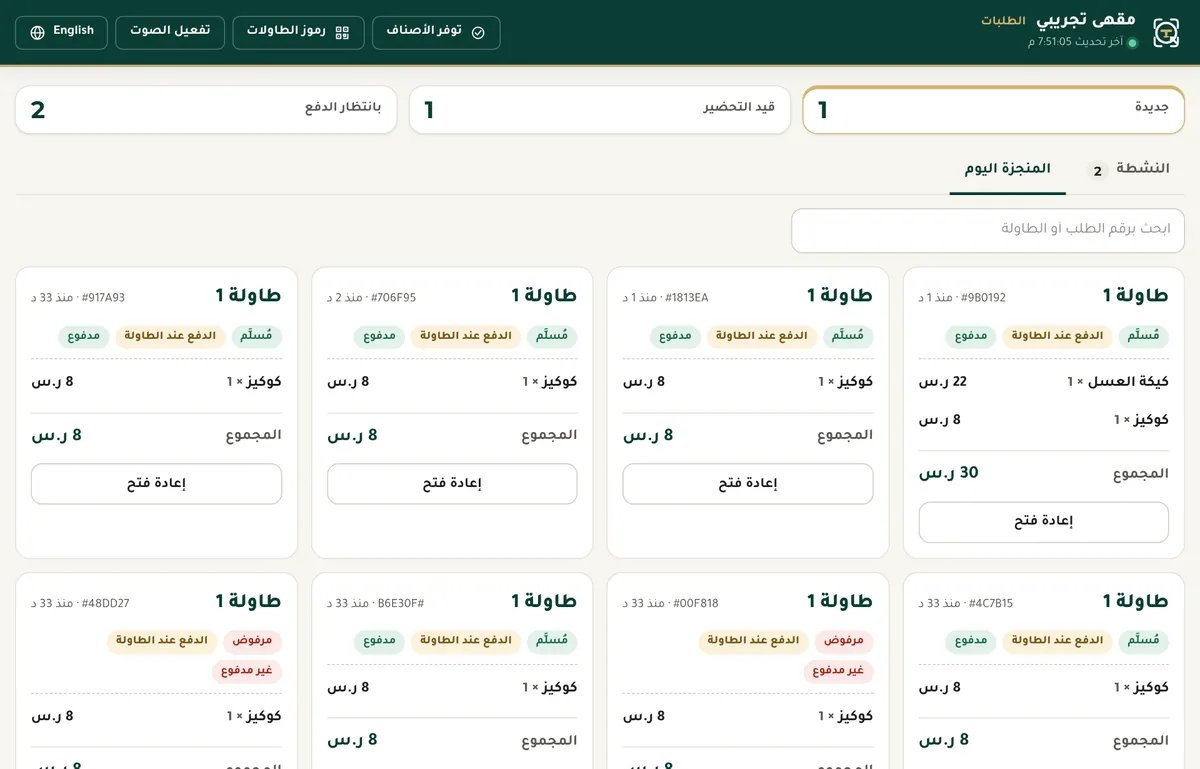This screenshot has height=769, width=1200.
Task: Select the بانتظار الدفع stat card
Action: pos(206,110)
